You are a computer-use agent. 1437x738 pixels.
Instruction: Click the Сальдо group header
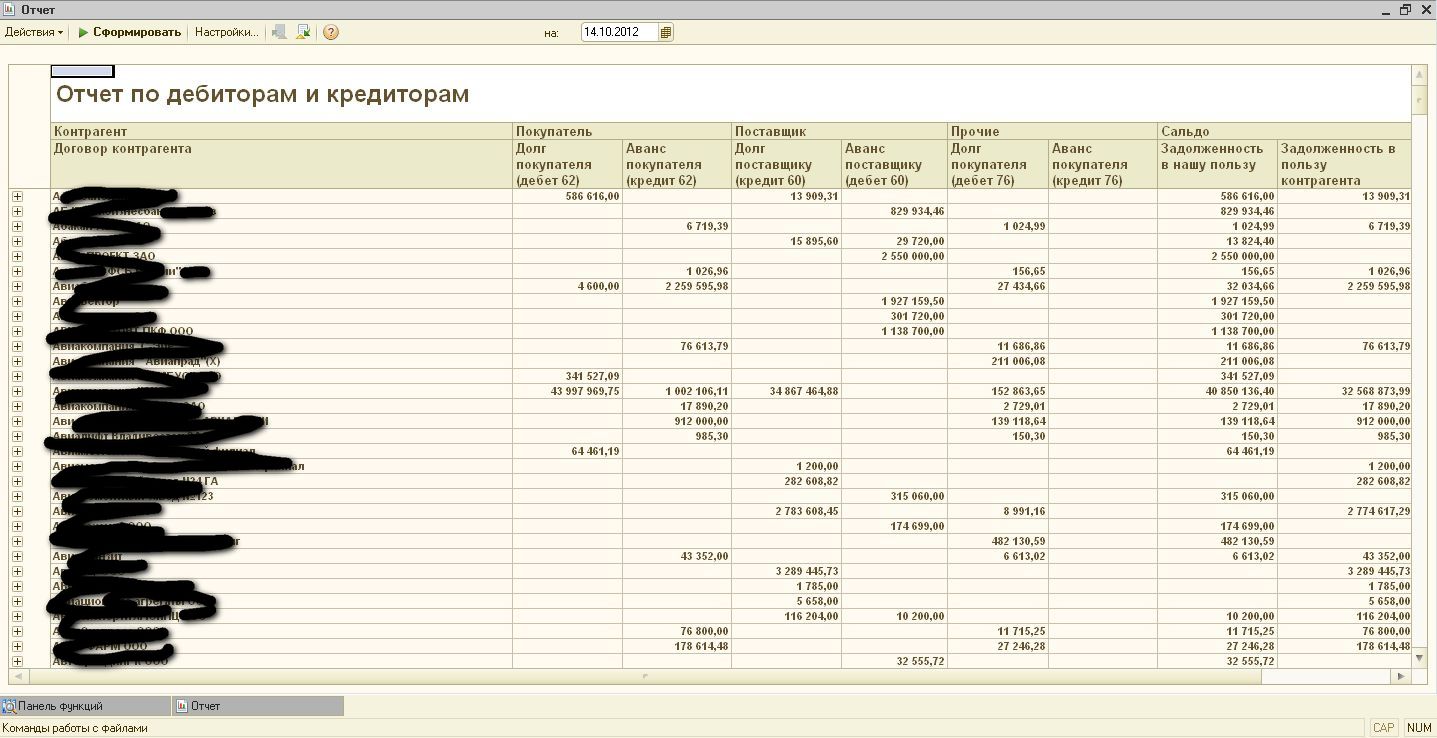(x=1285, y=131)
